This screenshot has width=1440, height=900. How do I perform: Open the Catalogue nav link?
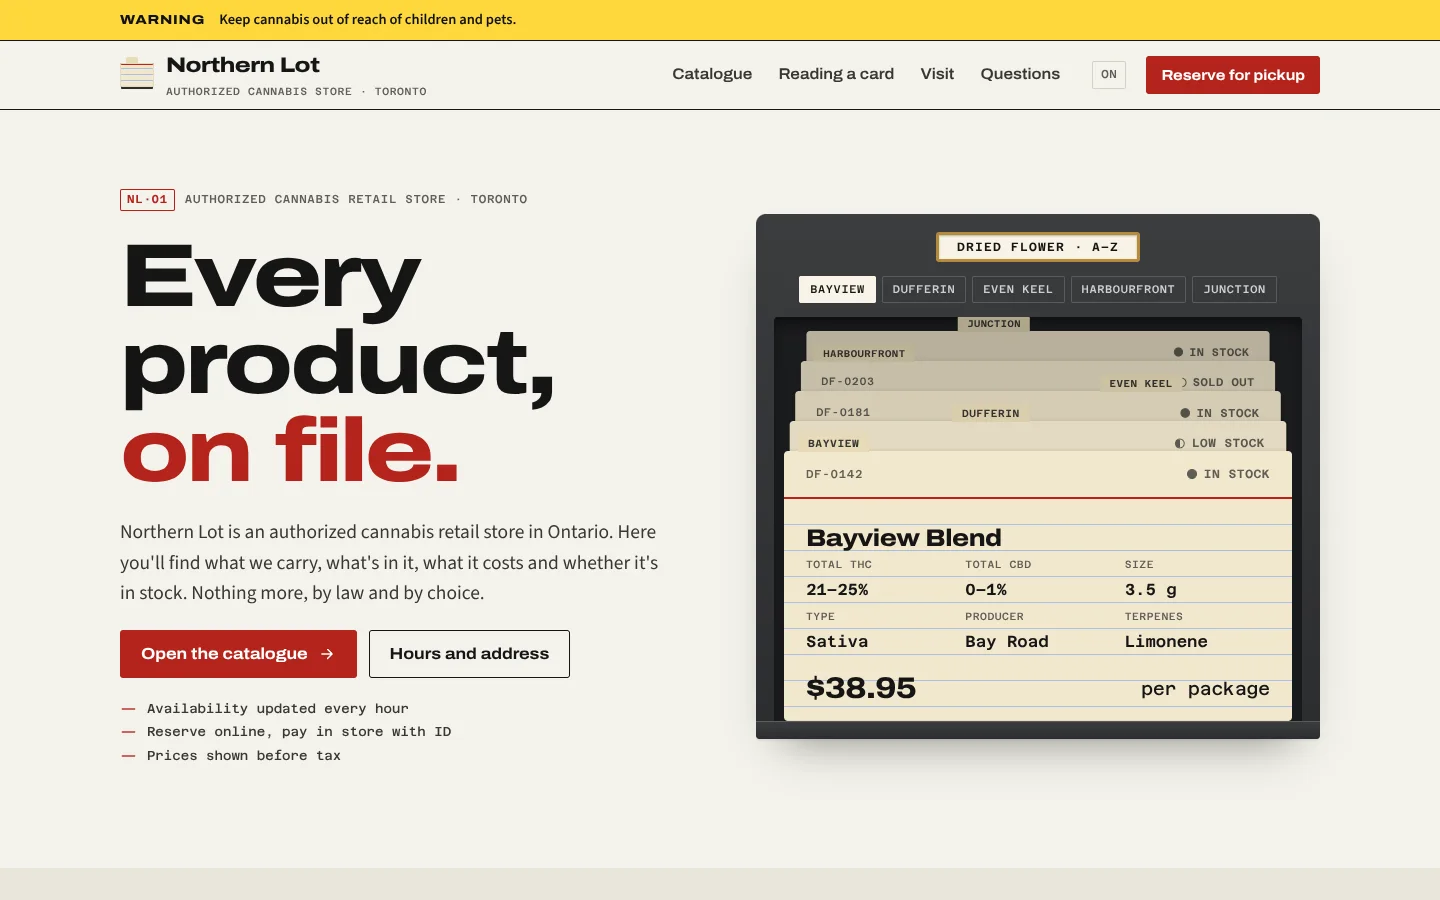point(712,74)
